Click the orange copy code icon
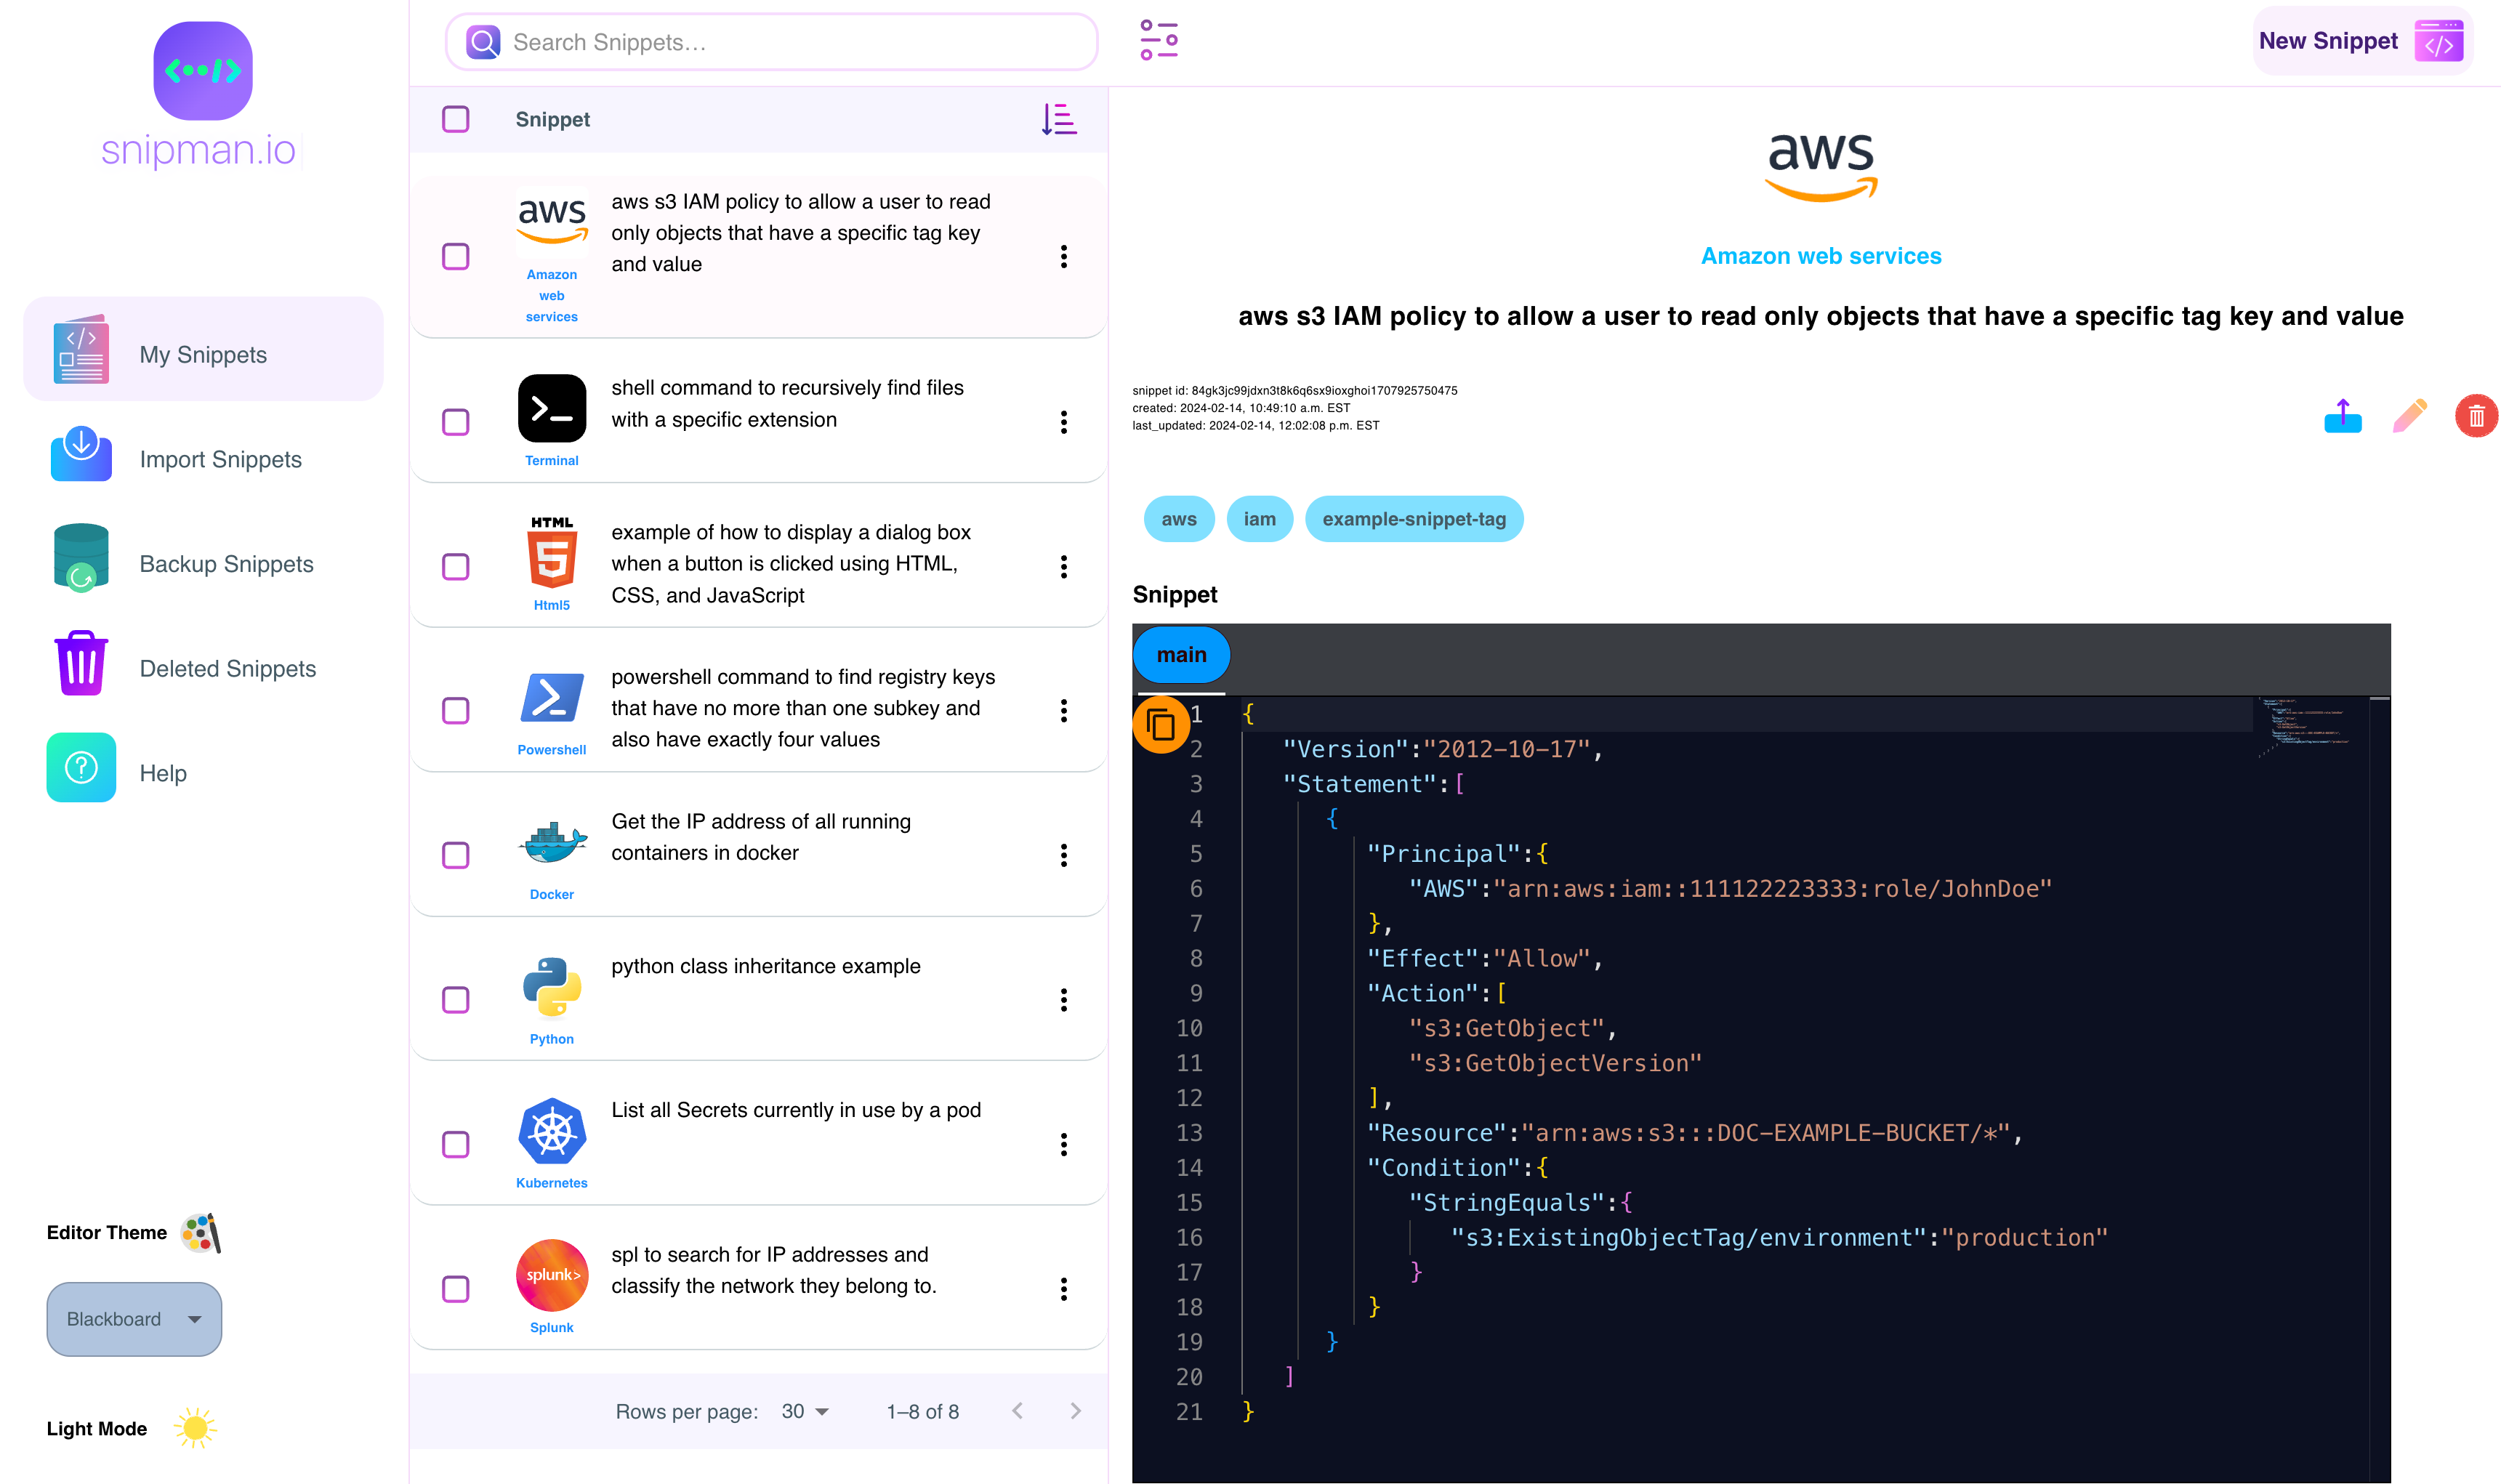 pos(1160,724)
